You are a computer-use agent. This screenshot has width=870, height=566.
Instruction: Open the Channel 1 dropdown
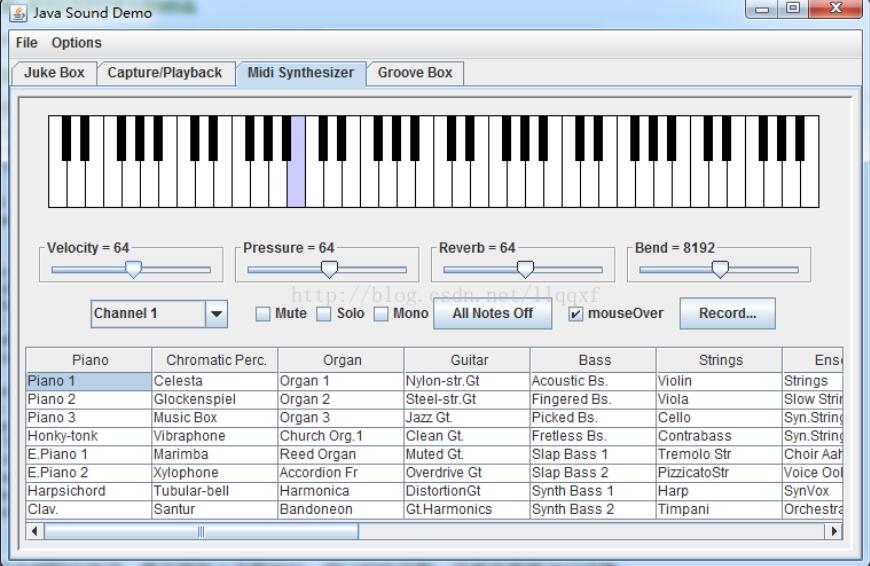[x=216, y=314]
